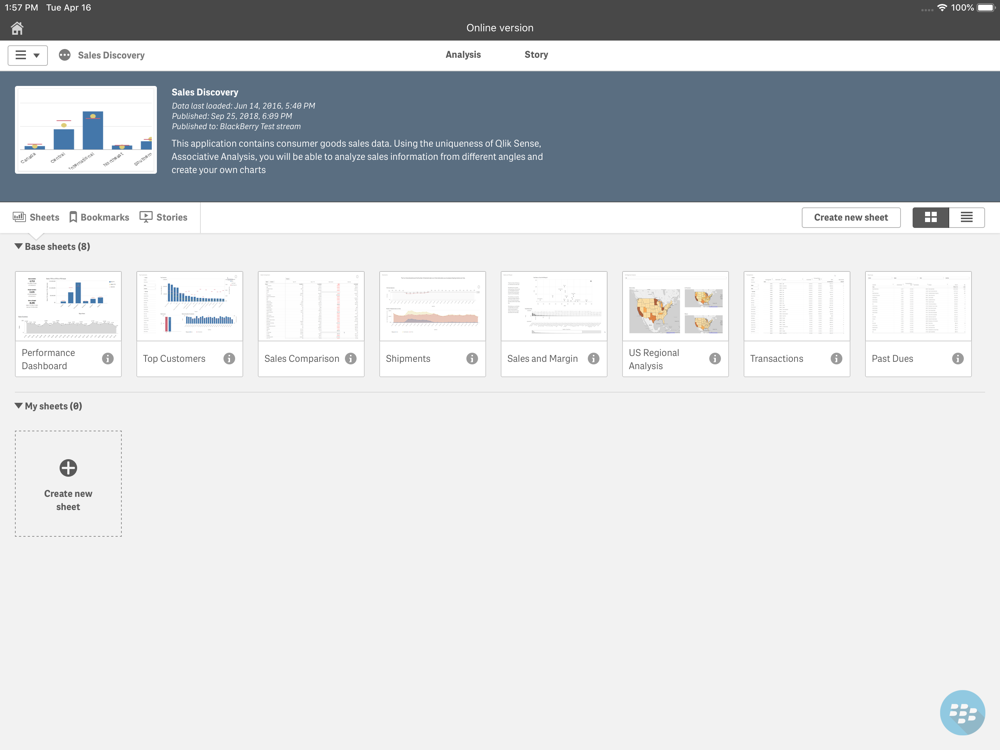Screen dimensions: 1000x750
Task: Open the Sales and Margin sheet thumbnail
Action: coord(554,306)
